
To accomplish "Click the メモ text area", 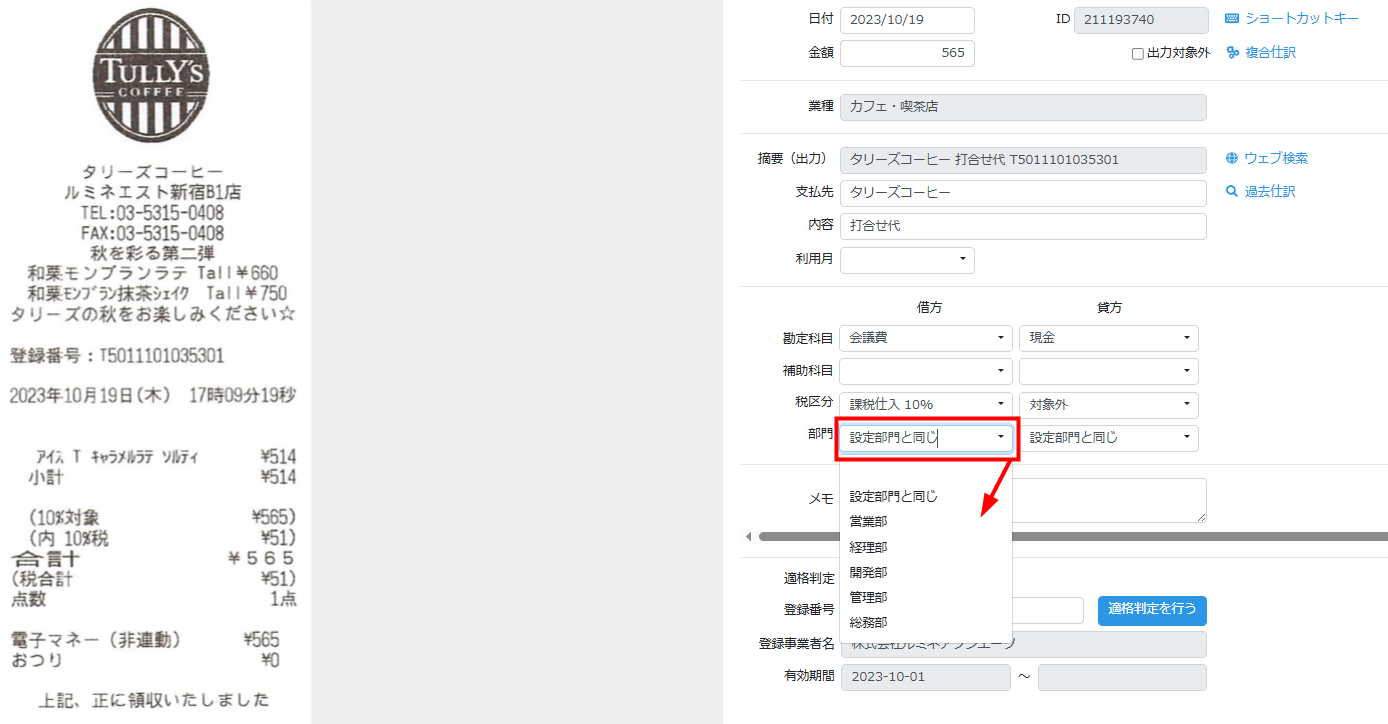I will (x=1109, y=500).
